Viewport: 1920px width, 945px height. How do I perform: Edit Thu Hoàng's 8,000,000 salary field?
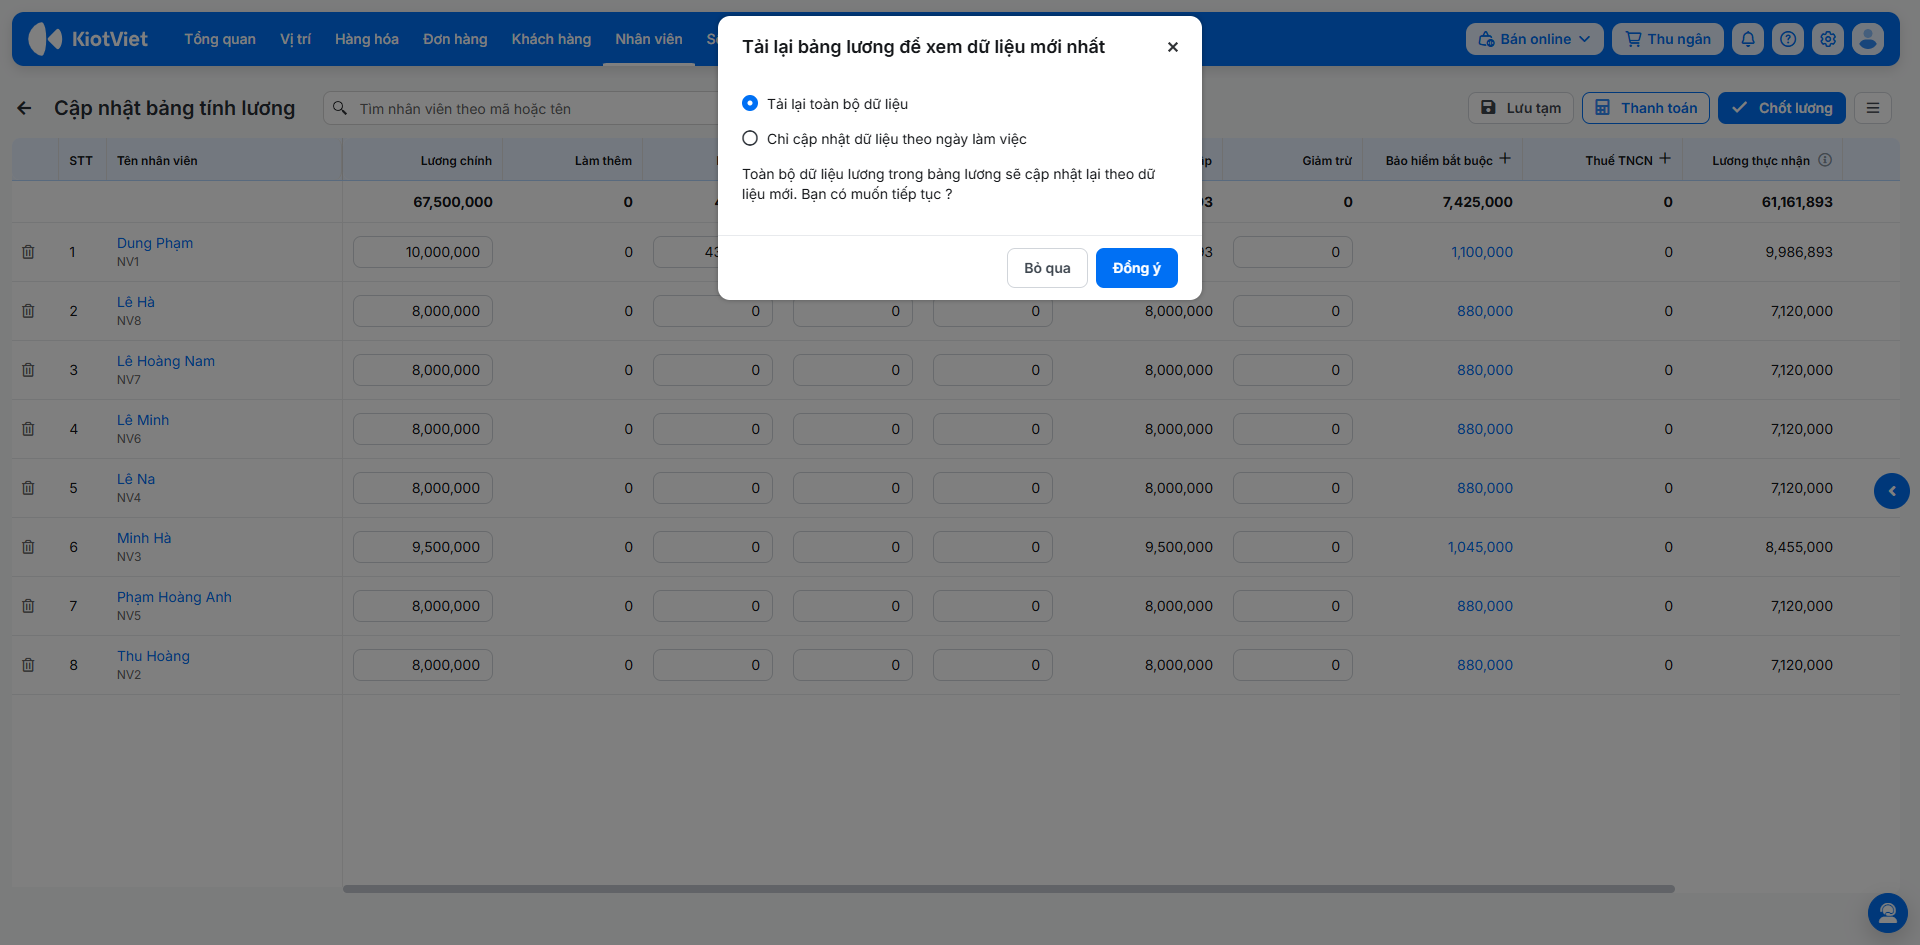tap(423, 665)
